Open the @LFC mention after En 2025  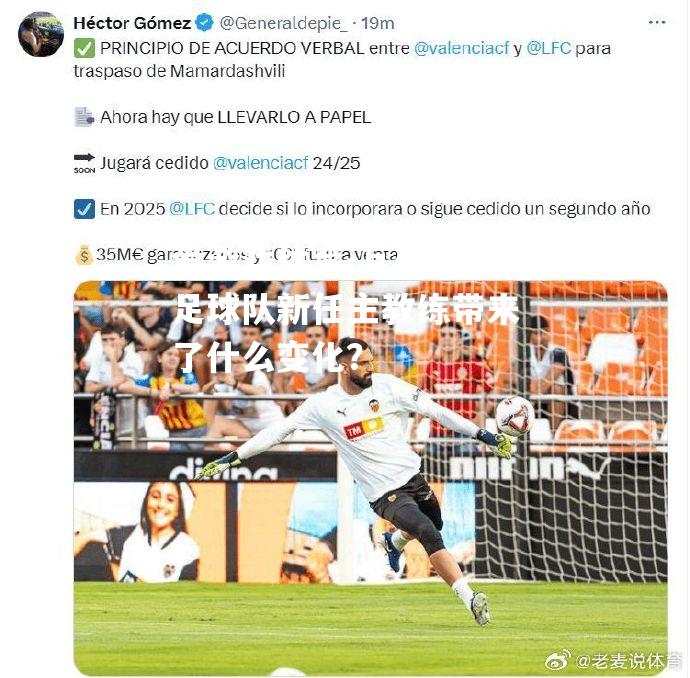pyautogui.click(x=192, y=209)
